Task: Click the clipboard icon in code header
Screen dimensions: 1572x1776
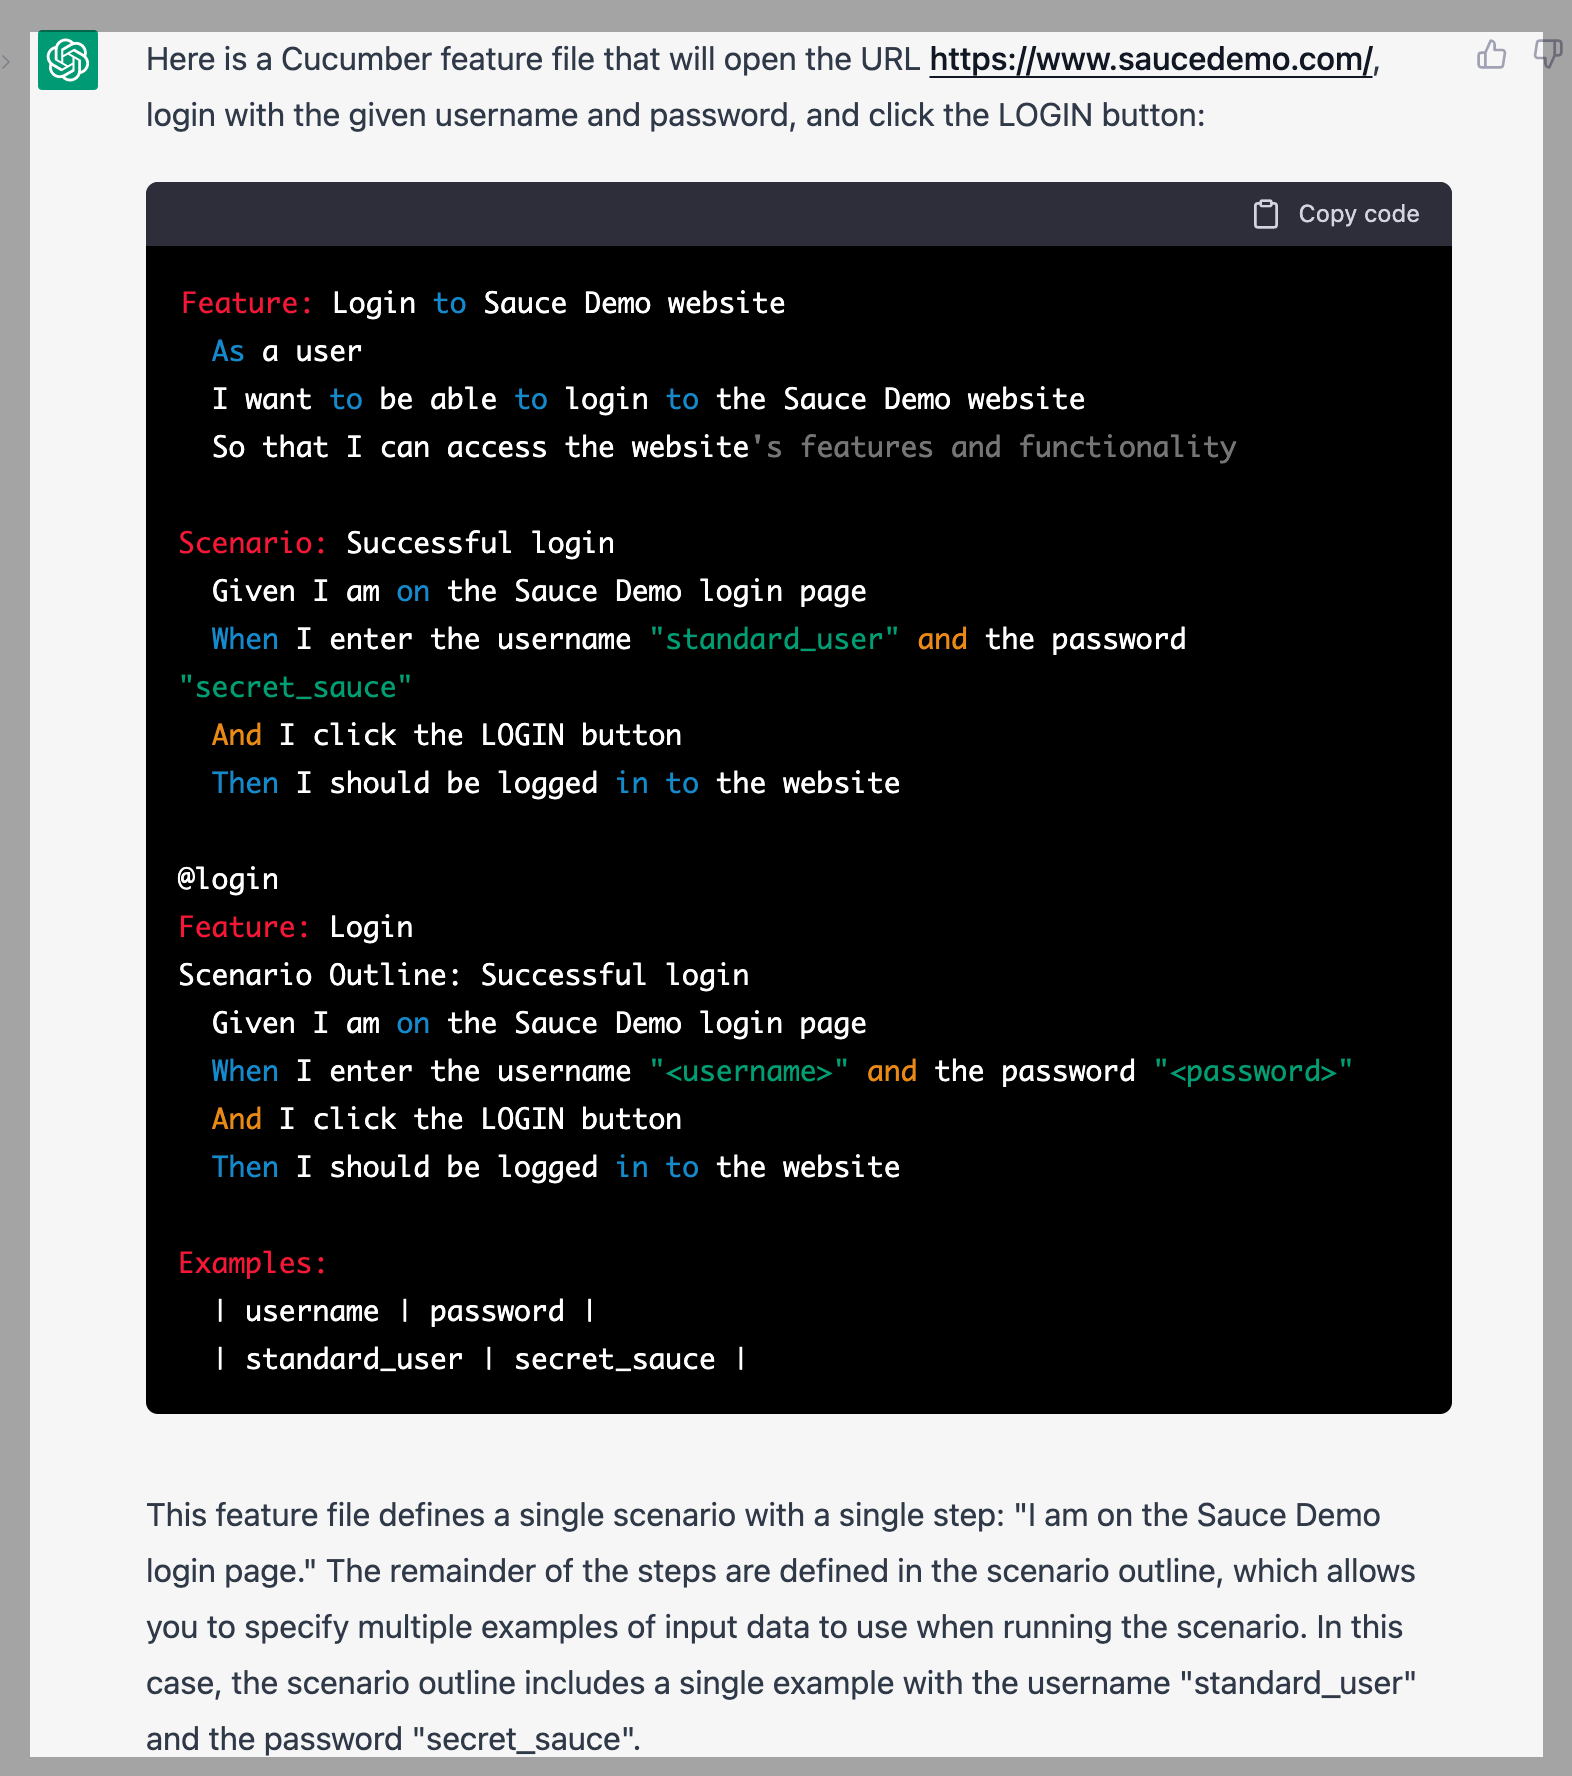Action: (1266, 214)
